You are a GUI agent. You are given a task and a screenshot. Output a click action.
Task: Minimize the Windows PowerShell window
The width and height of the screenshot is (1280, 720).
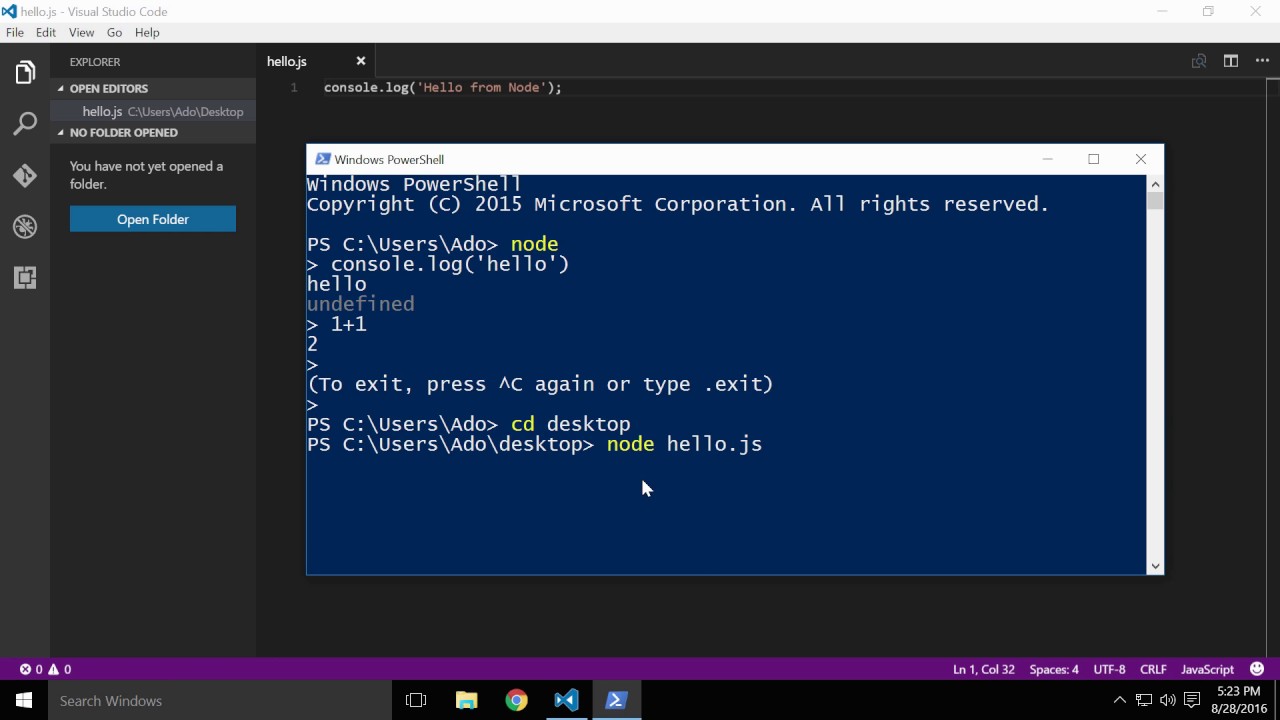1047,159
